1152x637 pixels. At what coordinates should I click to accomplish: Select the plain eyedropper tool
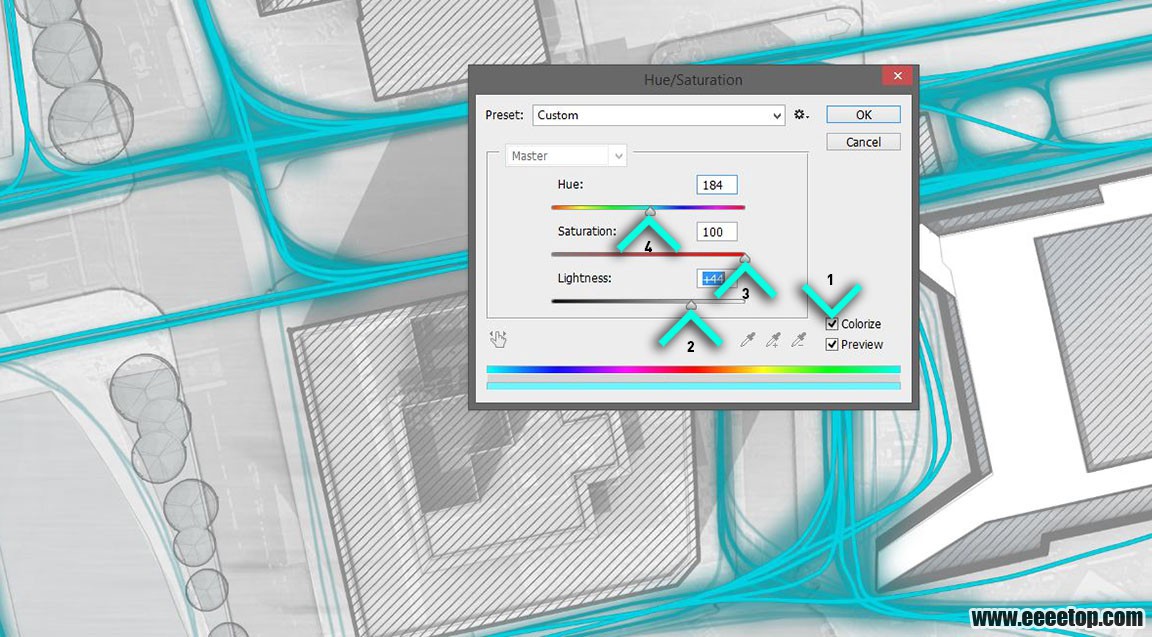(748, 339)
